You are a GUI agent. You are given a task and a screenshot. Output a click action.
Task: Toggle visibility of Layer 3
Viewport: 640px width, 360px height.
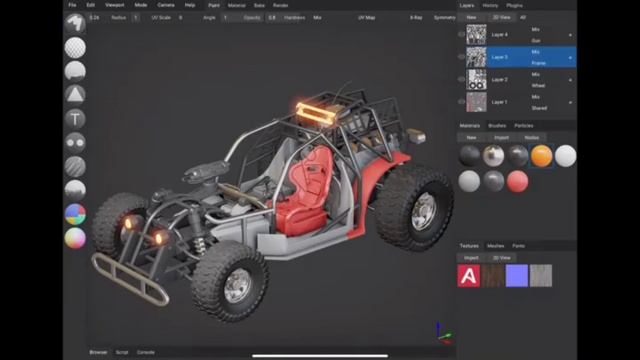point(461,57)
